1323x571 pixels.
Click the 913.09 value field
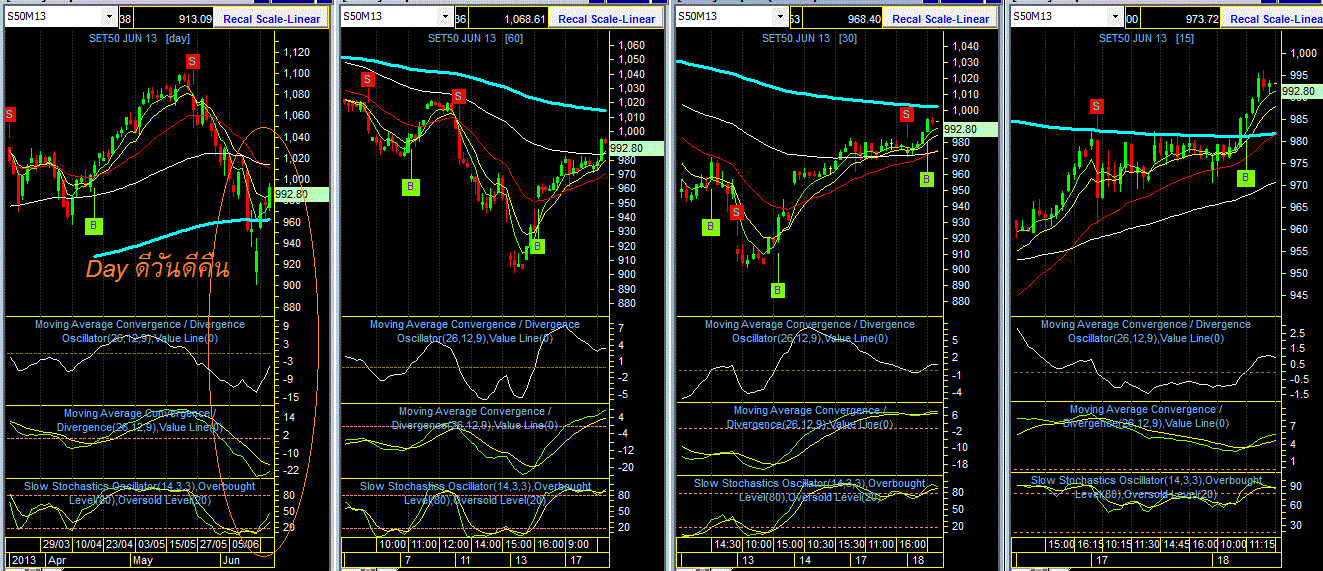click(175, 18)
